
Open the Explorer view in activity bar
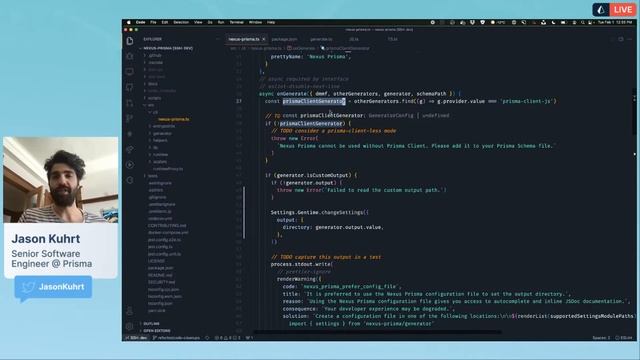click(130, 41)
